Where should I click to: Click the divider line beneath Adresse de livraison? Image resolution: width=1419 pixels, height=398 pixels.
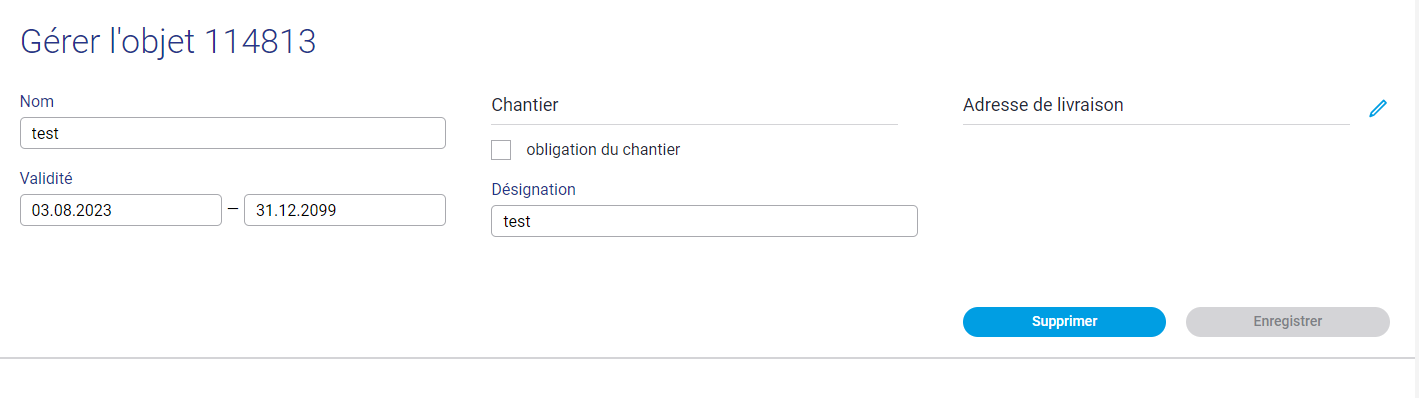pos(1156,124)
